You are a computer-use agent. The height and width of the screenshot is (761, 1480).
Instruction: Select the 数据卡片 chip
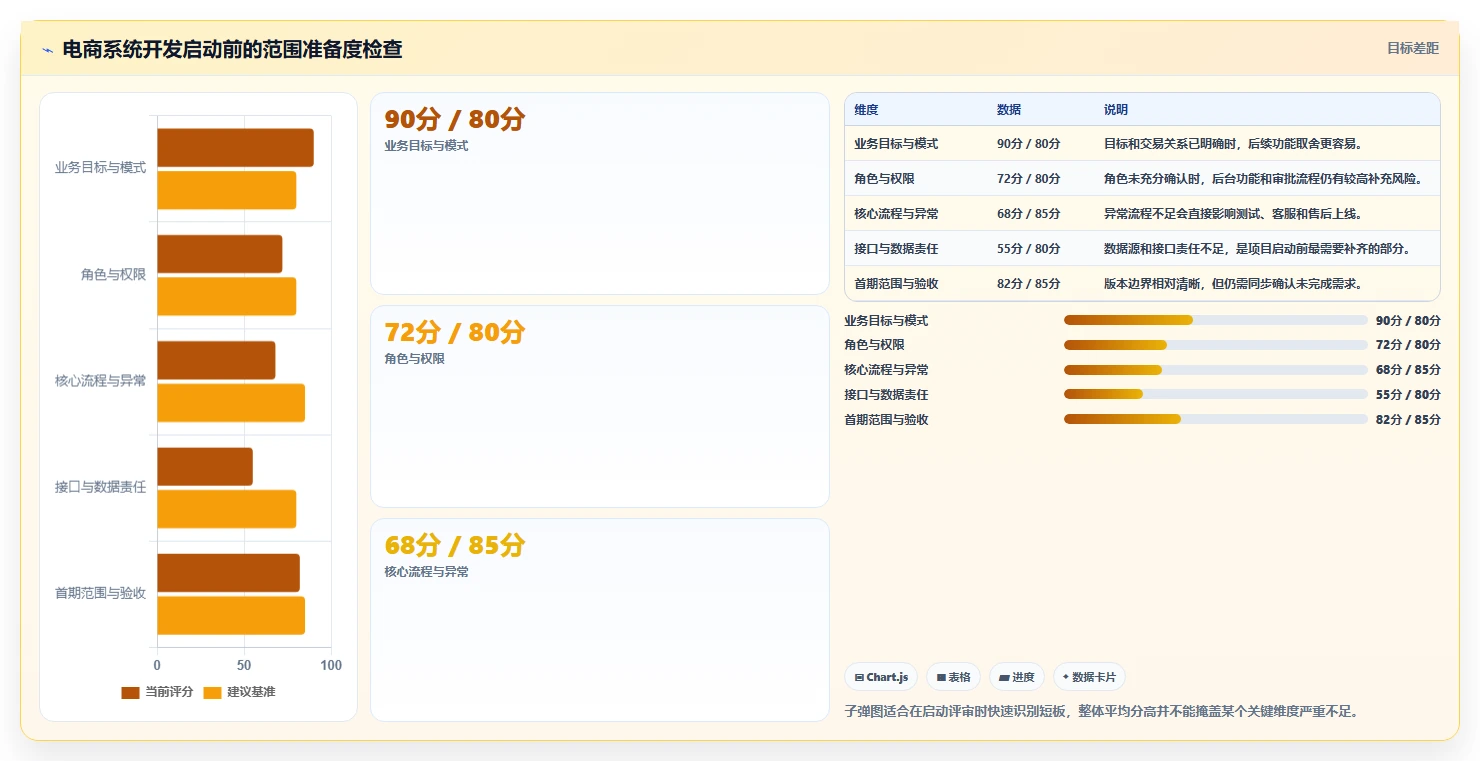point(1089,677)
